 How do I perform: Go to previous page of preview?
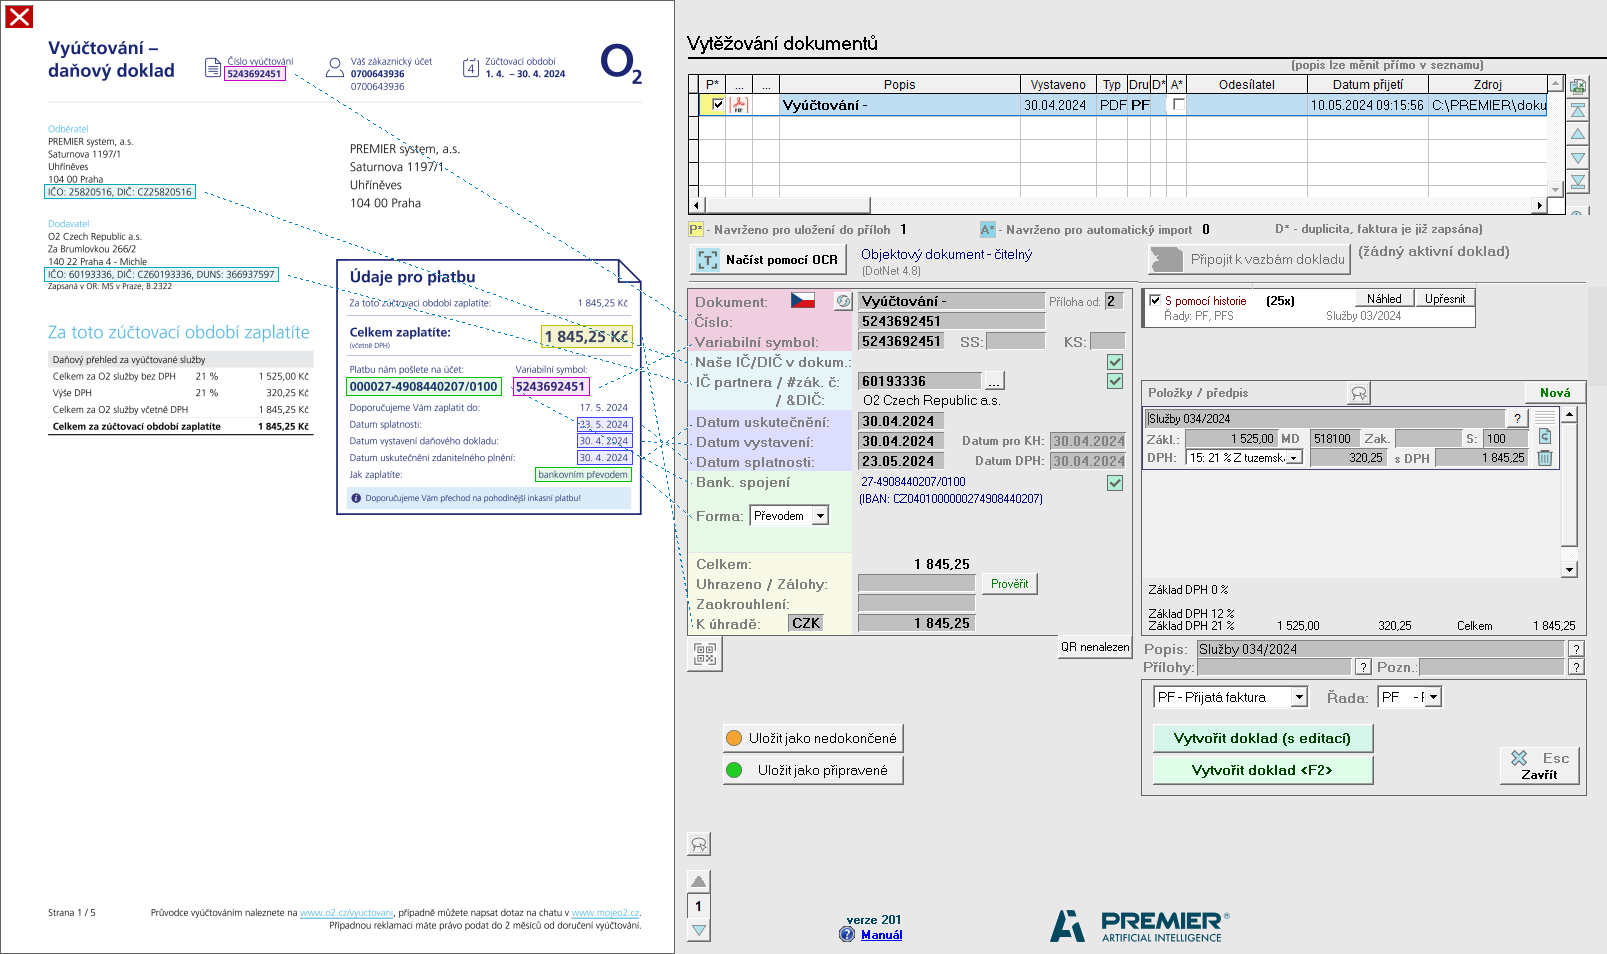tap(699, 881)
